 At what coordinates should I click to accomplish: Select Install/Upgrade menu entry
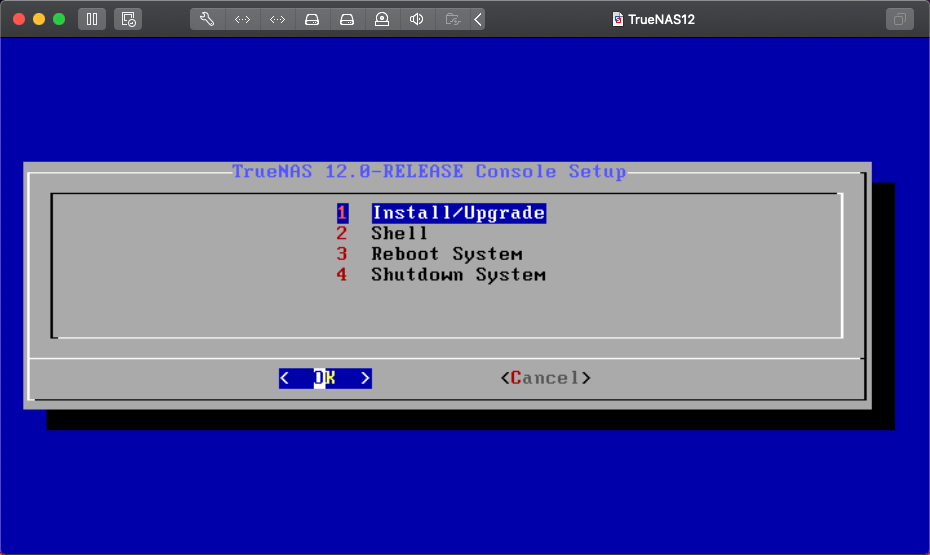click(x=458, y=213)
